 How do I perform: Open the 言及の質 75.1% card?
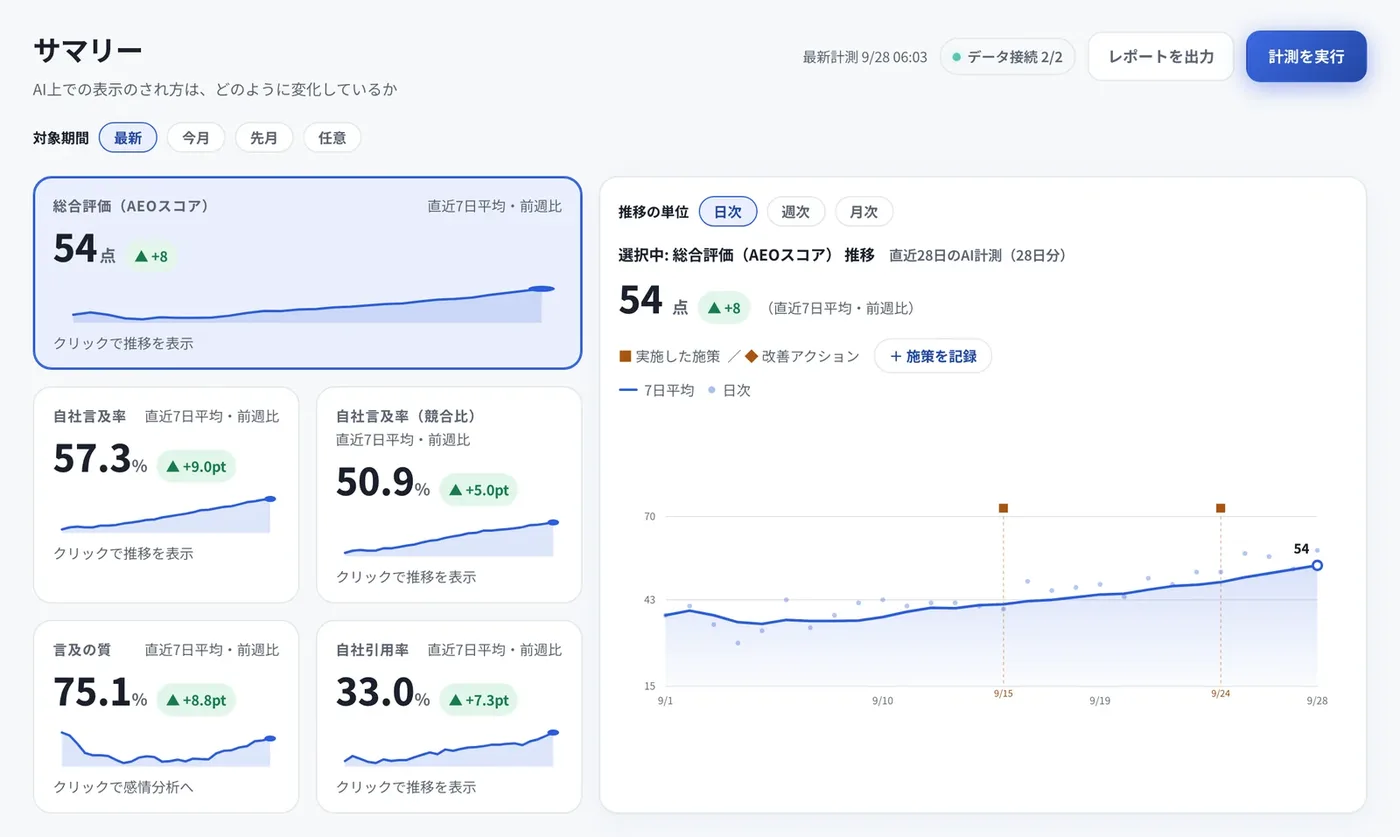(x=166, y=717)
